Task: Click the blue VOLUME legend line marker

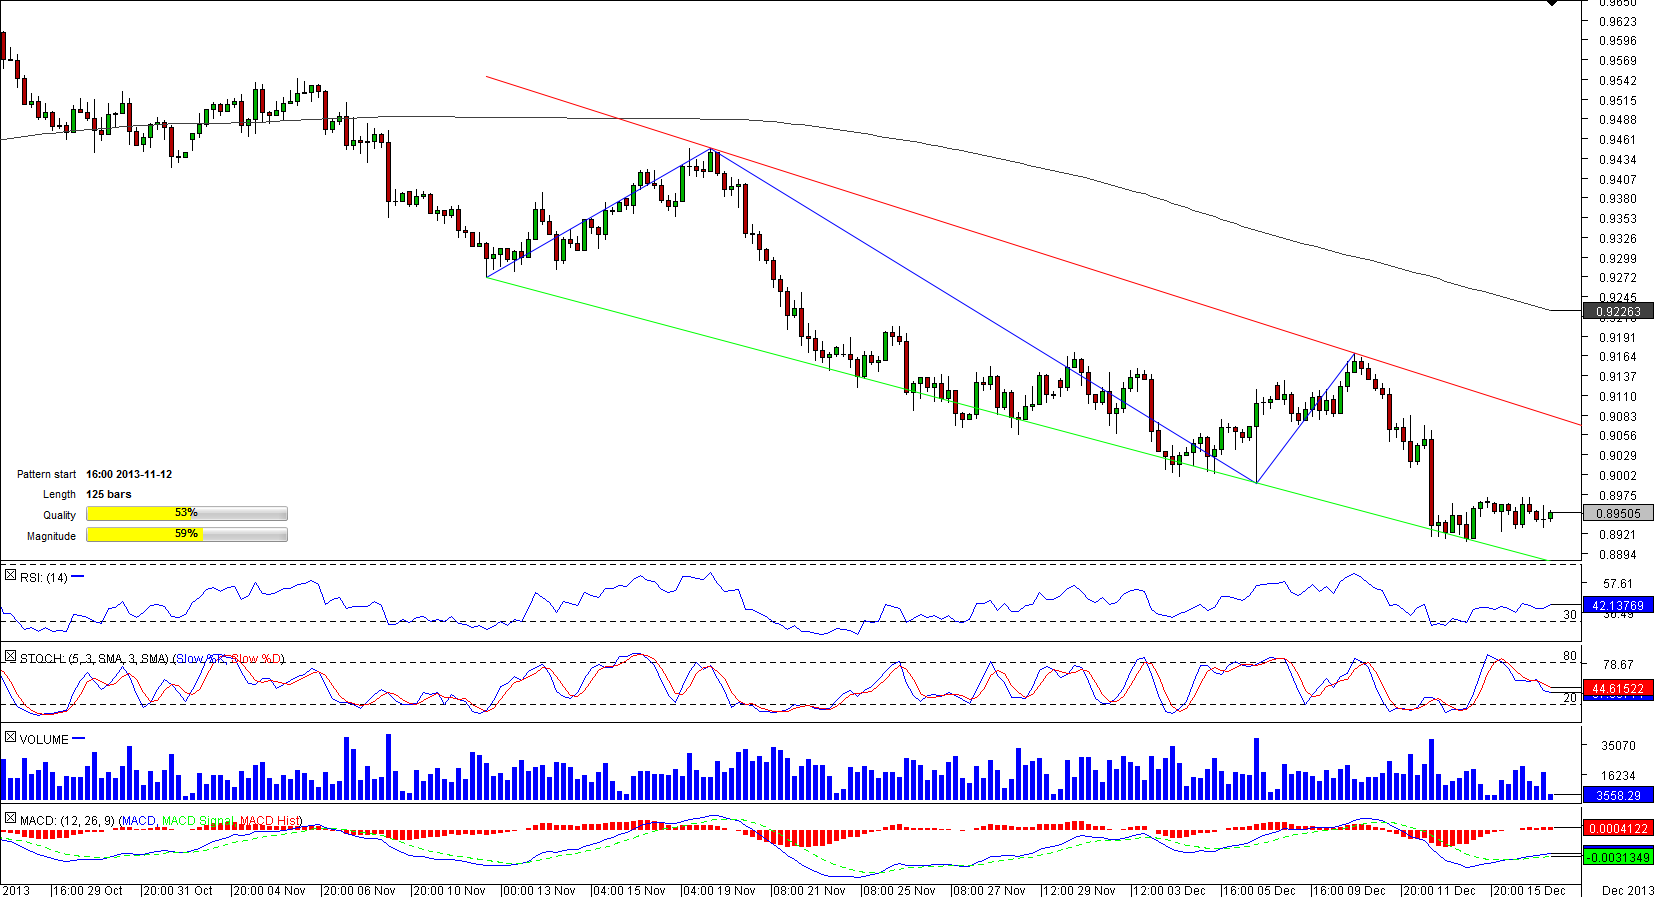Action: tap(79, 739)
